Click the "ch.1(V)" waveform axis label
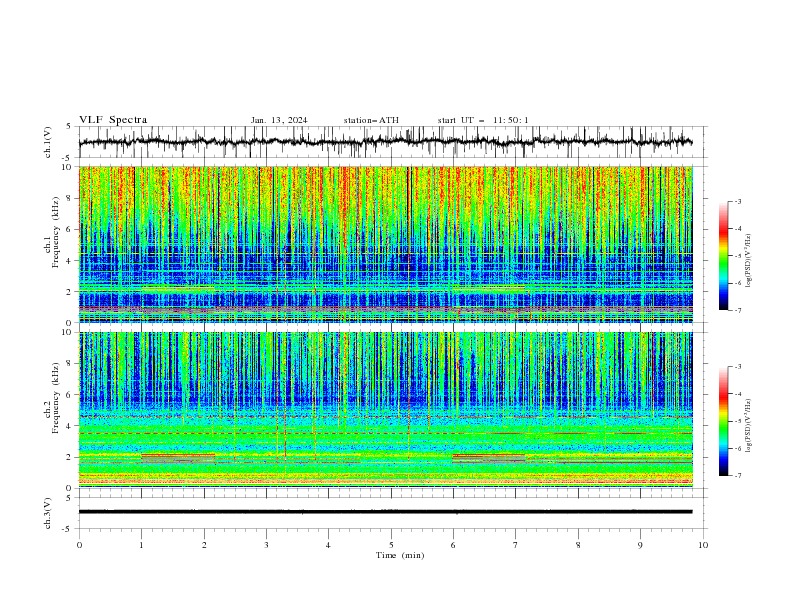Image resolution: width=792 pixels, height=612 pixels. [x=48, y=142]
